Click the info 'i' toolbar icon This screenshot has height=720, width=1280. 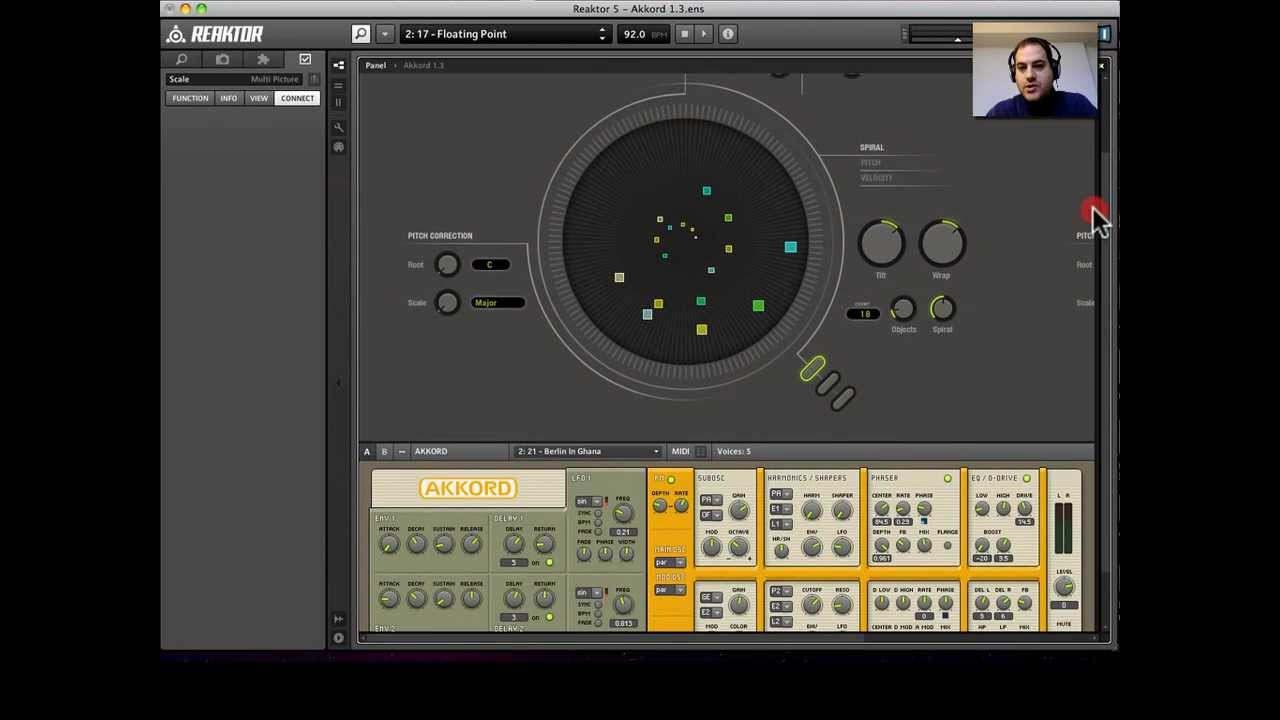[x=728, y=34]
